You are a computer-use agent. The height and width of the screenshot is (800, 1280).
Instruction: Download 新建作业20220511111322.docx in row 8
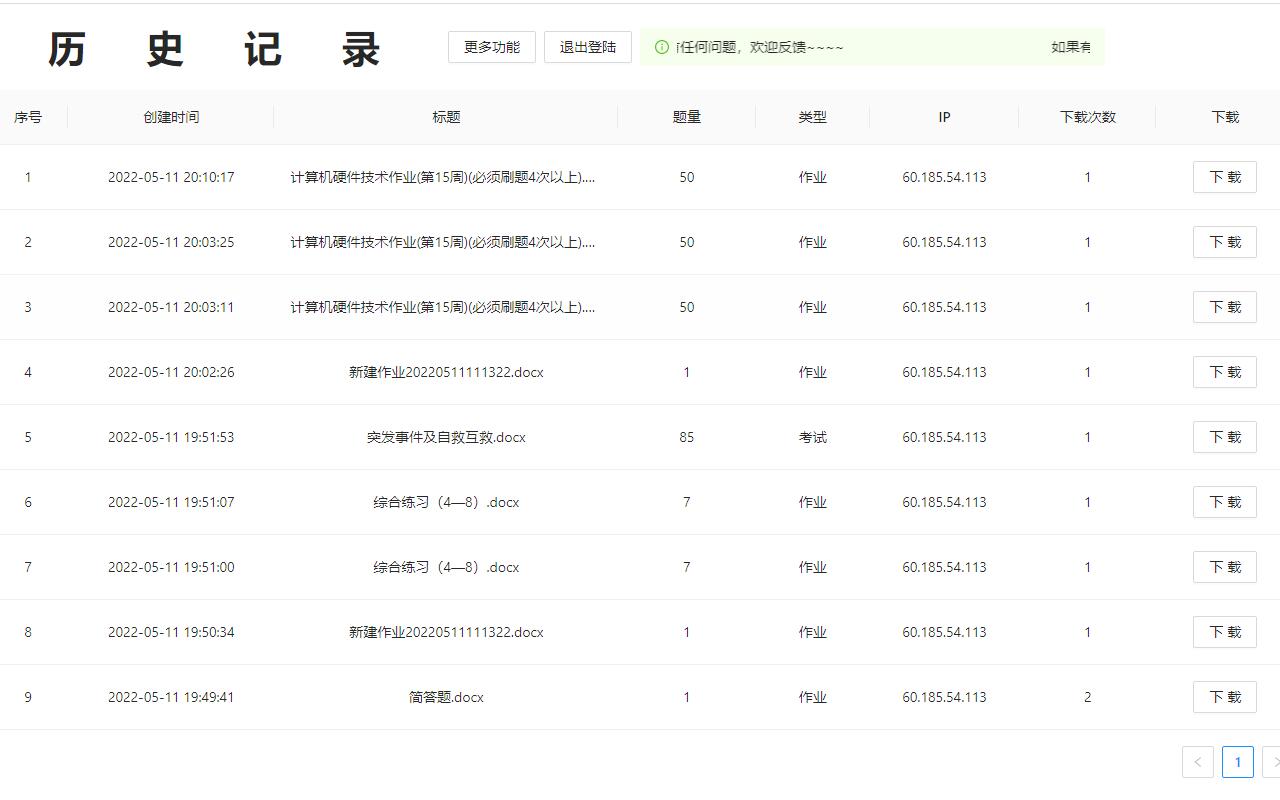click(1224, 632)
